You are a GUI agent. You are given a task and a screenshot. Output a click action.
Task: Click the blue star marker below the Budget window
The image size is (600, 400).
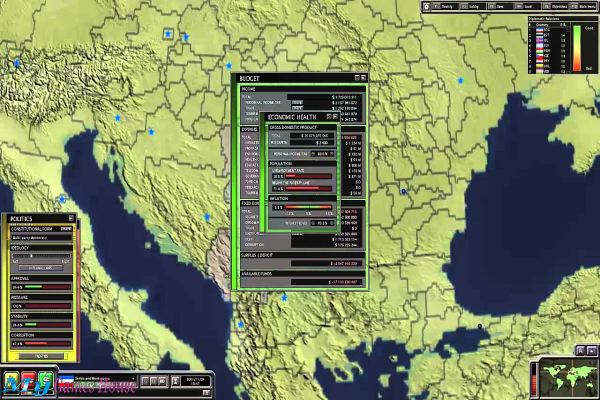(284, 297)
